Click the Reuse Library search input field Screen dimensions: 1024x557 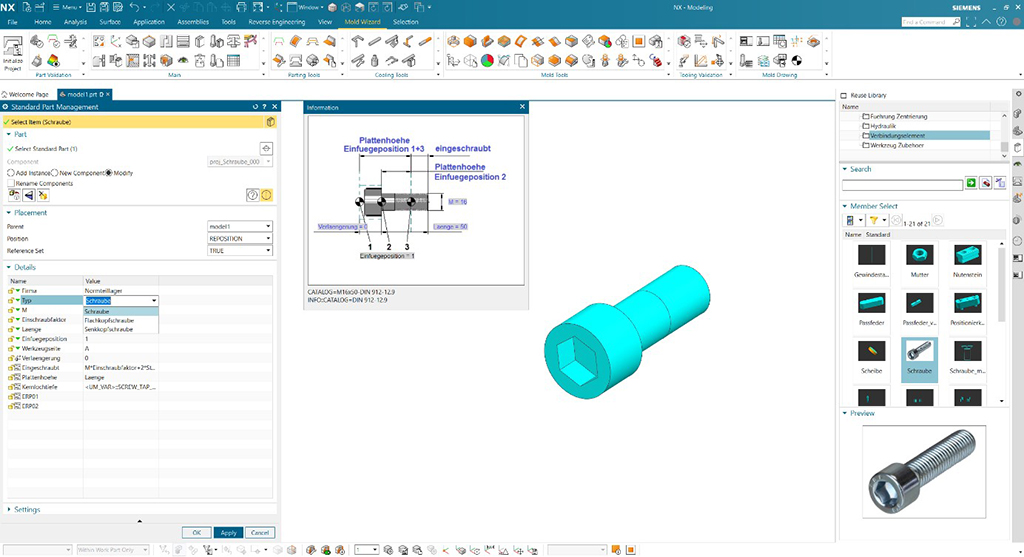[902, 185]
